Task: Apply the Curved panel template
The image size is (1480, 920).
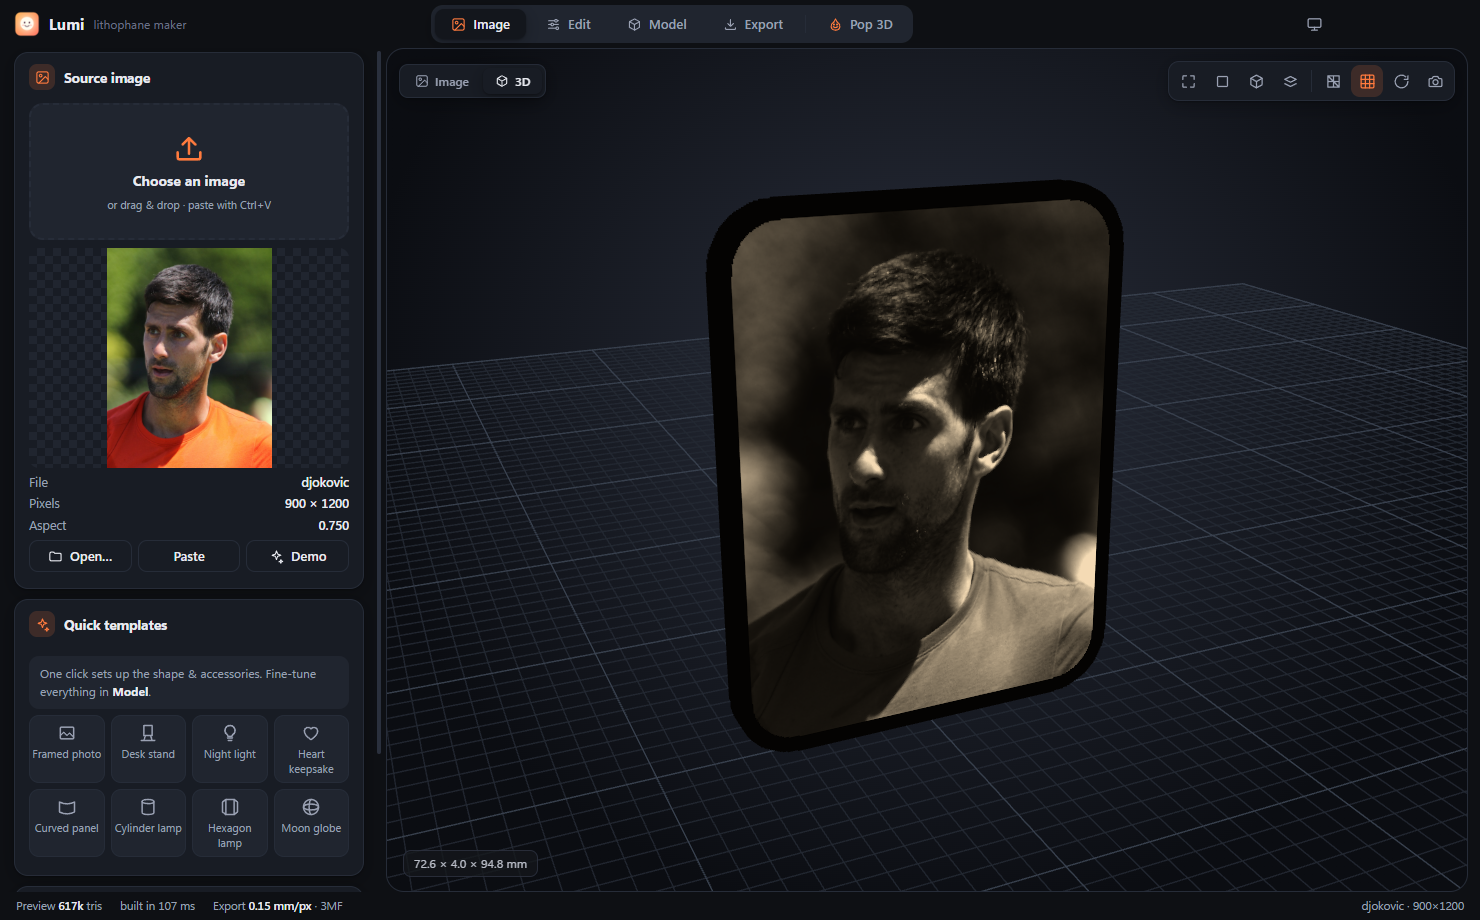Action: [x=67, y=822]
